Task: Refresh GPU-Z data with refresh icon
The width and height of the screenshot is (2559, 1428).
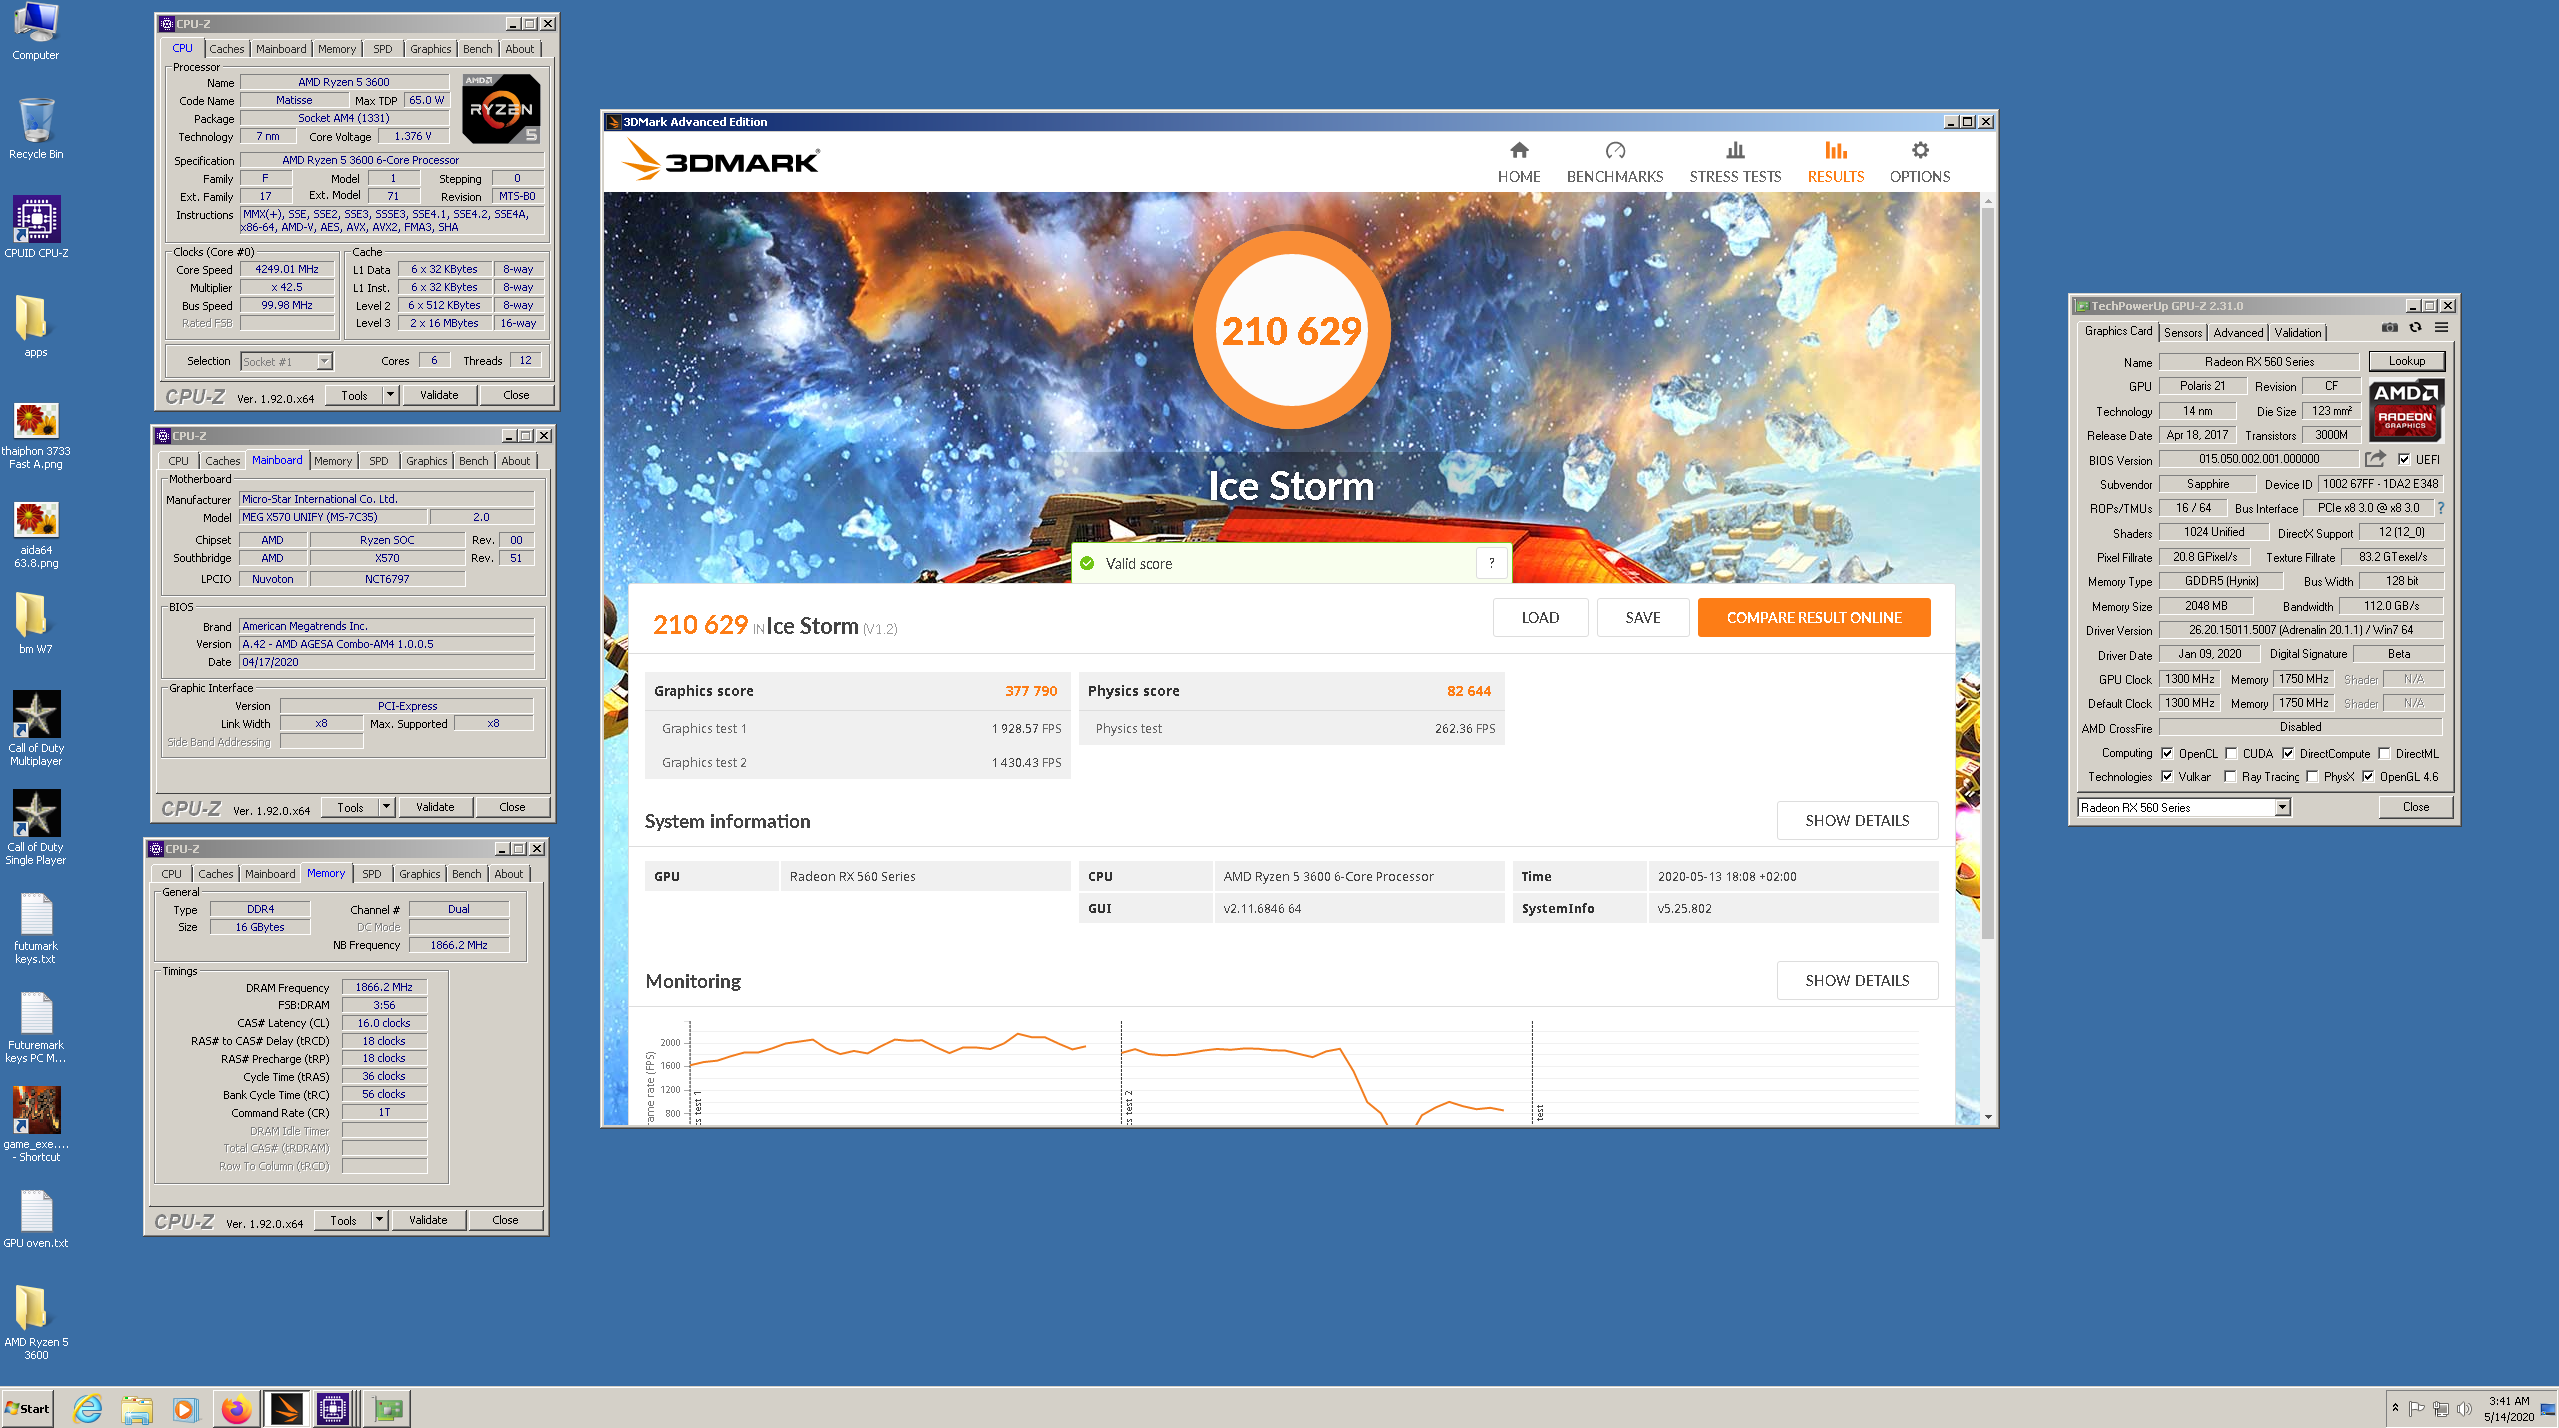Action: tap(2415, 328)
